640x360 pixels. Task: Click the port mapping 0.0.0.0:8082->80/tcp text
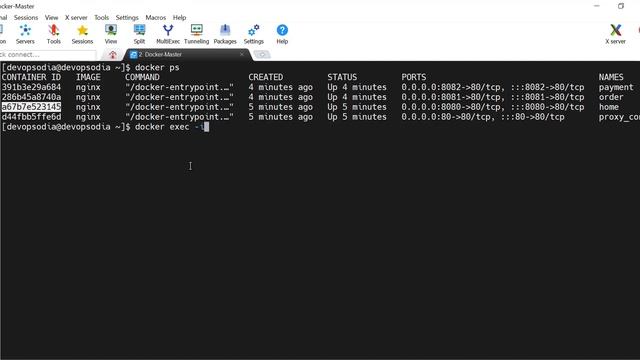point(451,87)
